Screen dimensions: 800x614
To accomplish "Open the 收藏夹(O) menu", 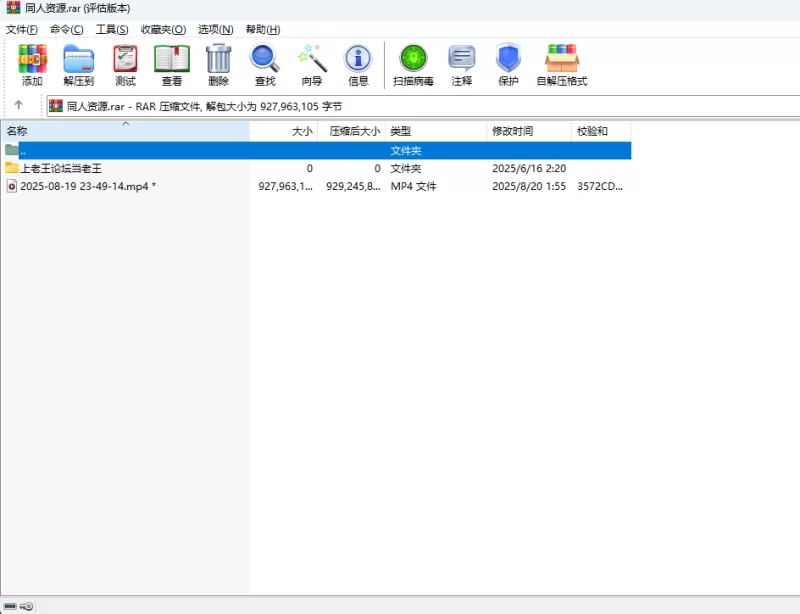I will [163, 30].
